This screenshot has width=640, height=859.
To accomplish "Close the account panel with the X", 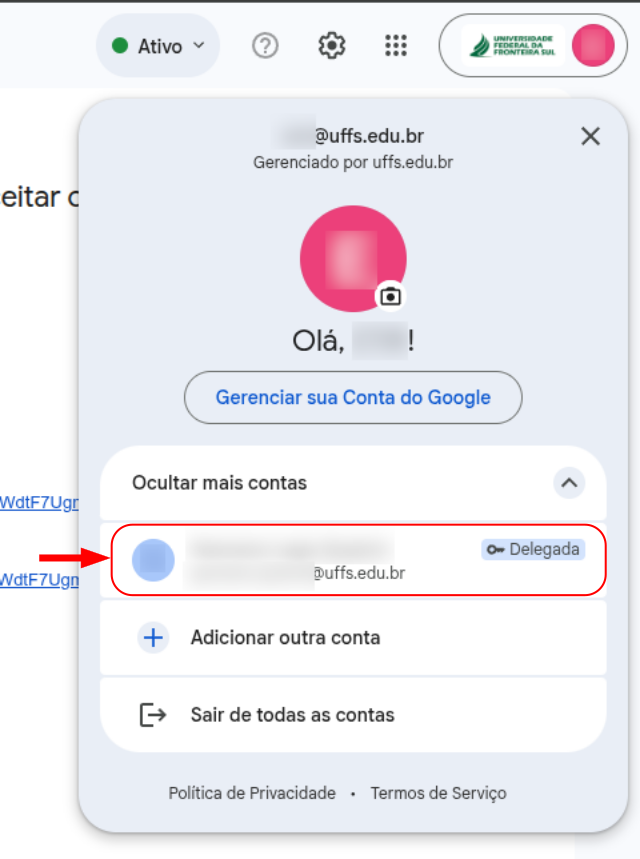I will coord(590,136).
